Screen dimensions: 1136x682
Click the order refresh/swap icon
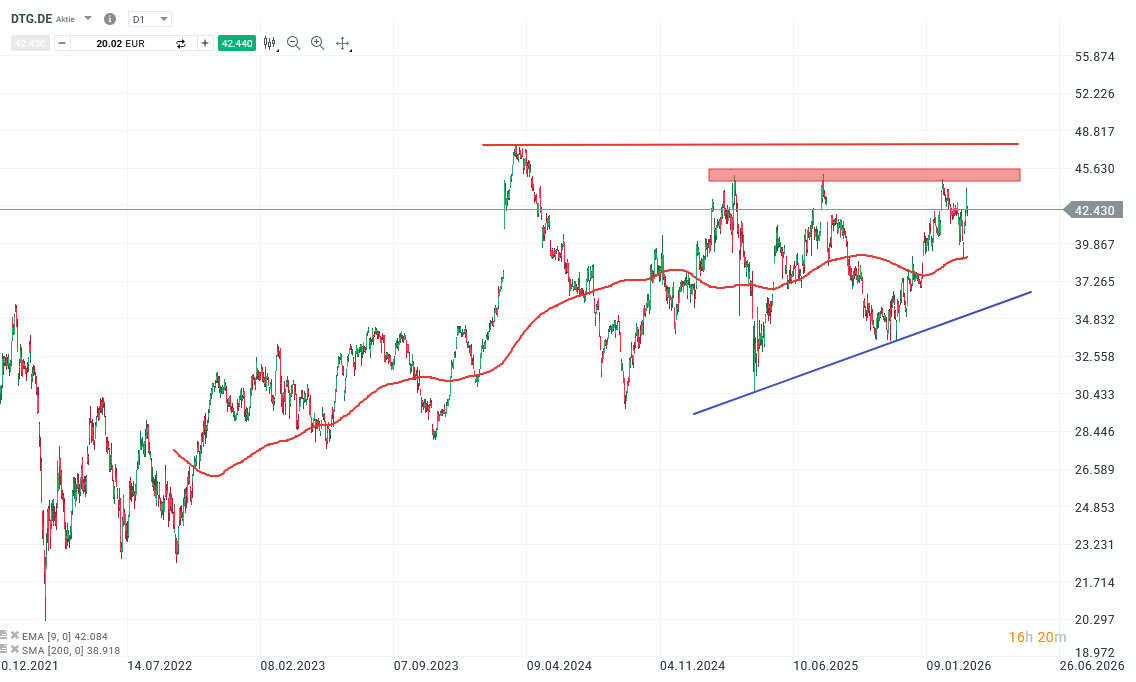coord(181,43)
